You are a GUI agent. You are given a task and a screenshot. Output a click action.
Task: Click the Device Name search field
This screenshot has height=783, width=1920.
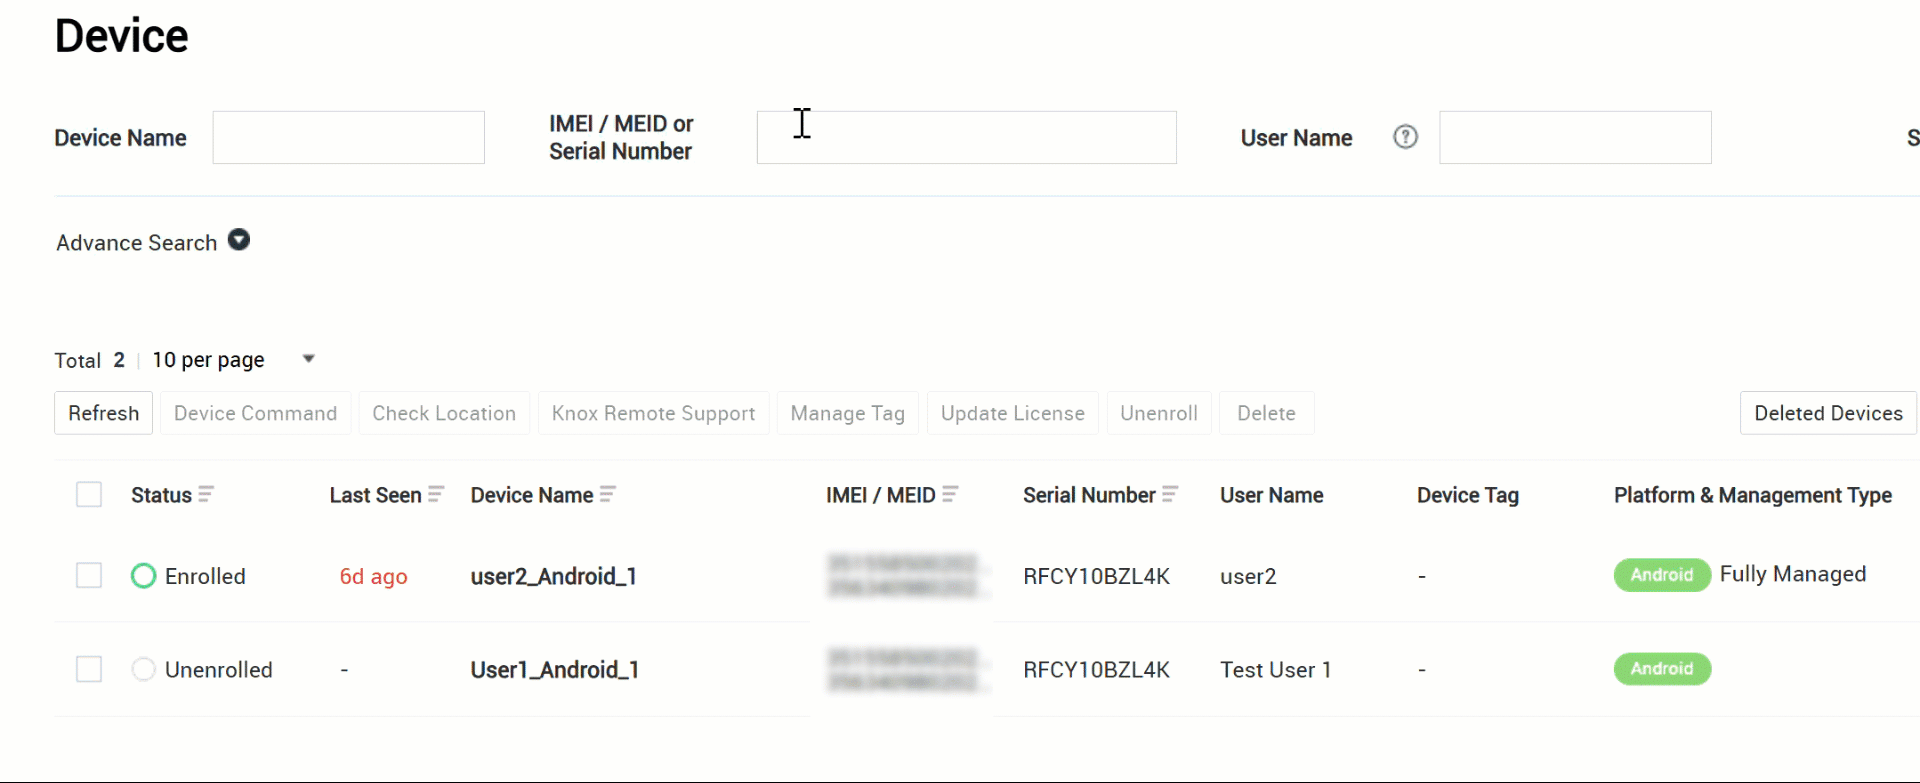[348, 138]
